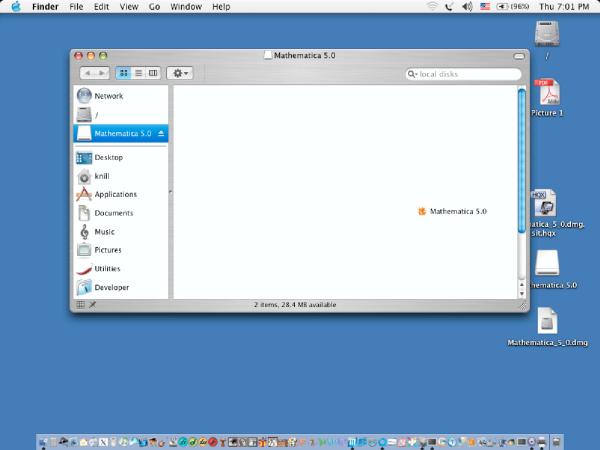This screenshot has height=450, width=600.
Task: Switch to list view mode
Action: coord(138,73)
